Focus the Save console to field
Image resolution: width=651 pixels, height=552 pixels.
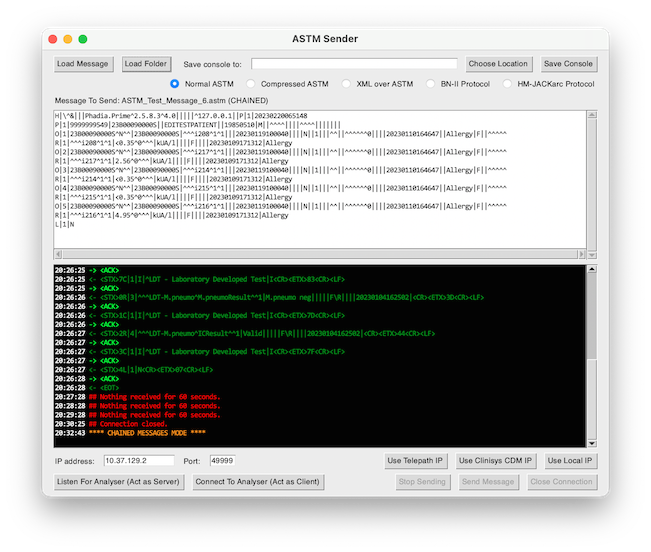354,64
